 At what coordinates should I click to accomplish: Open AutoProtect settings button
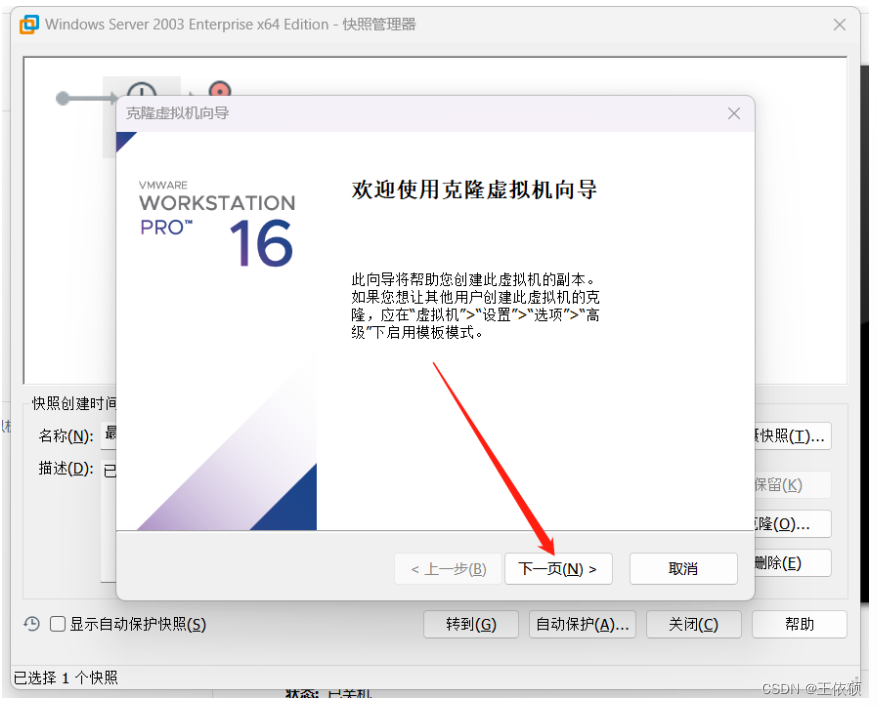tap(582, 624)
